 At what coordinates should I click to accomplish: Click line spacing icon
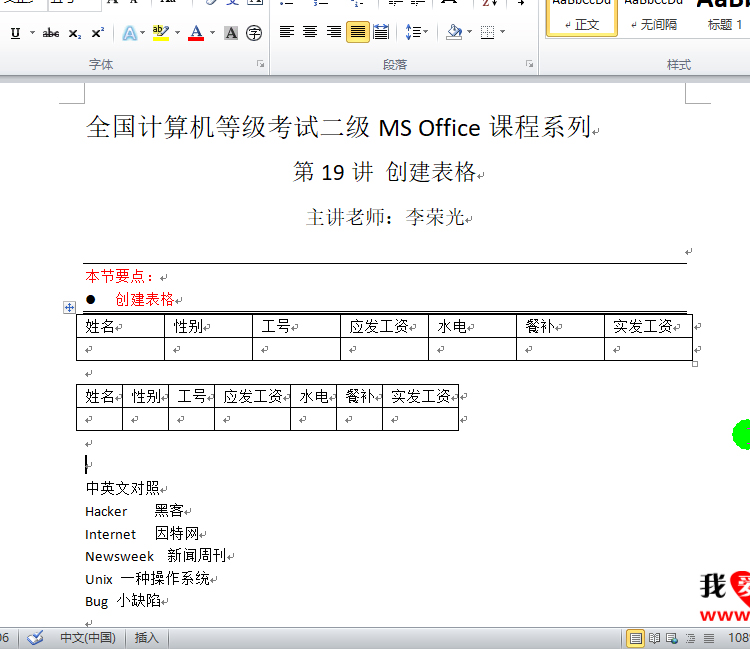click(413, 32)
